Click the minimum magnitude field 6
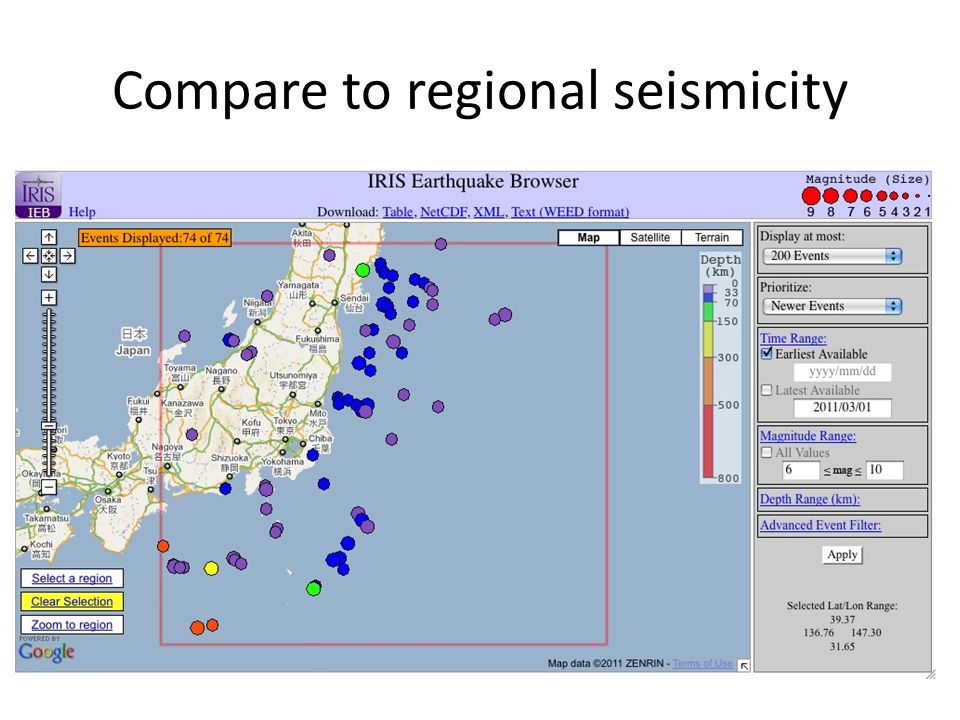960x720 pixels. tap(801, 470)
